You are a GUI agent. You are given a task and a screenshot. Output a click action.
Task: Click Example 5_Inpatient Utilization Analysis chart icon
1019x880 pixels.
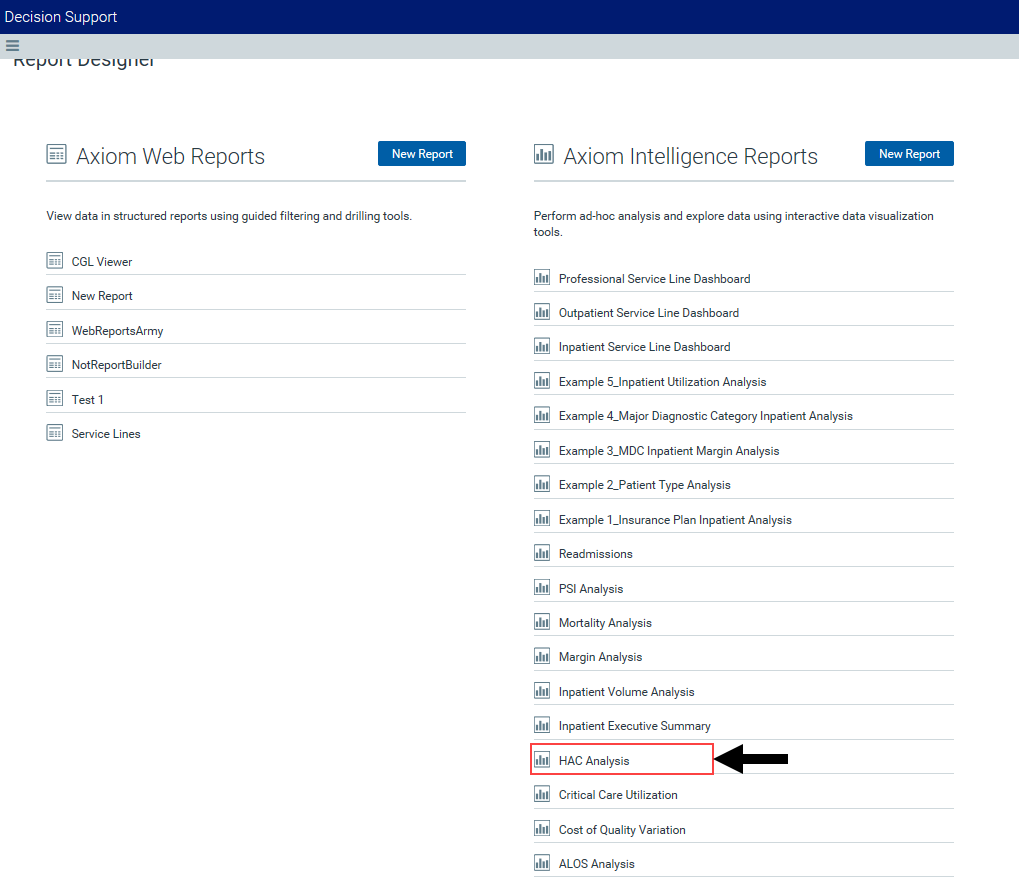pos(542,381)
